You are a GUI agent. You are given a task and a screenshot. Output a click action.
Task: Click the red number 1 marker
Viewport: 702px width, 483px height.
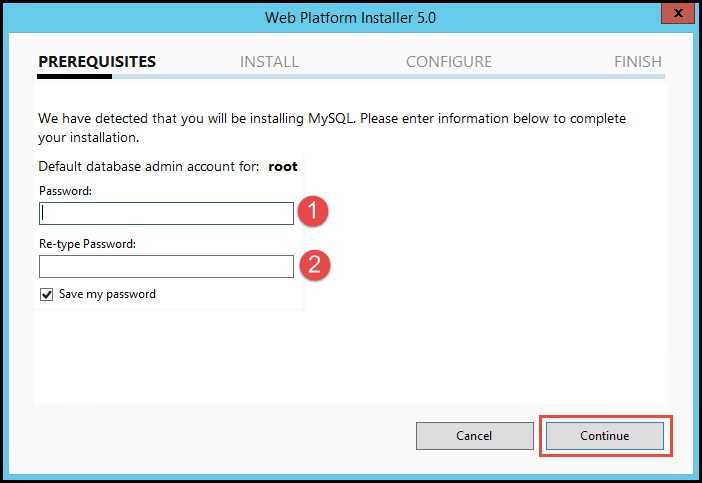coord(315,212)
